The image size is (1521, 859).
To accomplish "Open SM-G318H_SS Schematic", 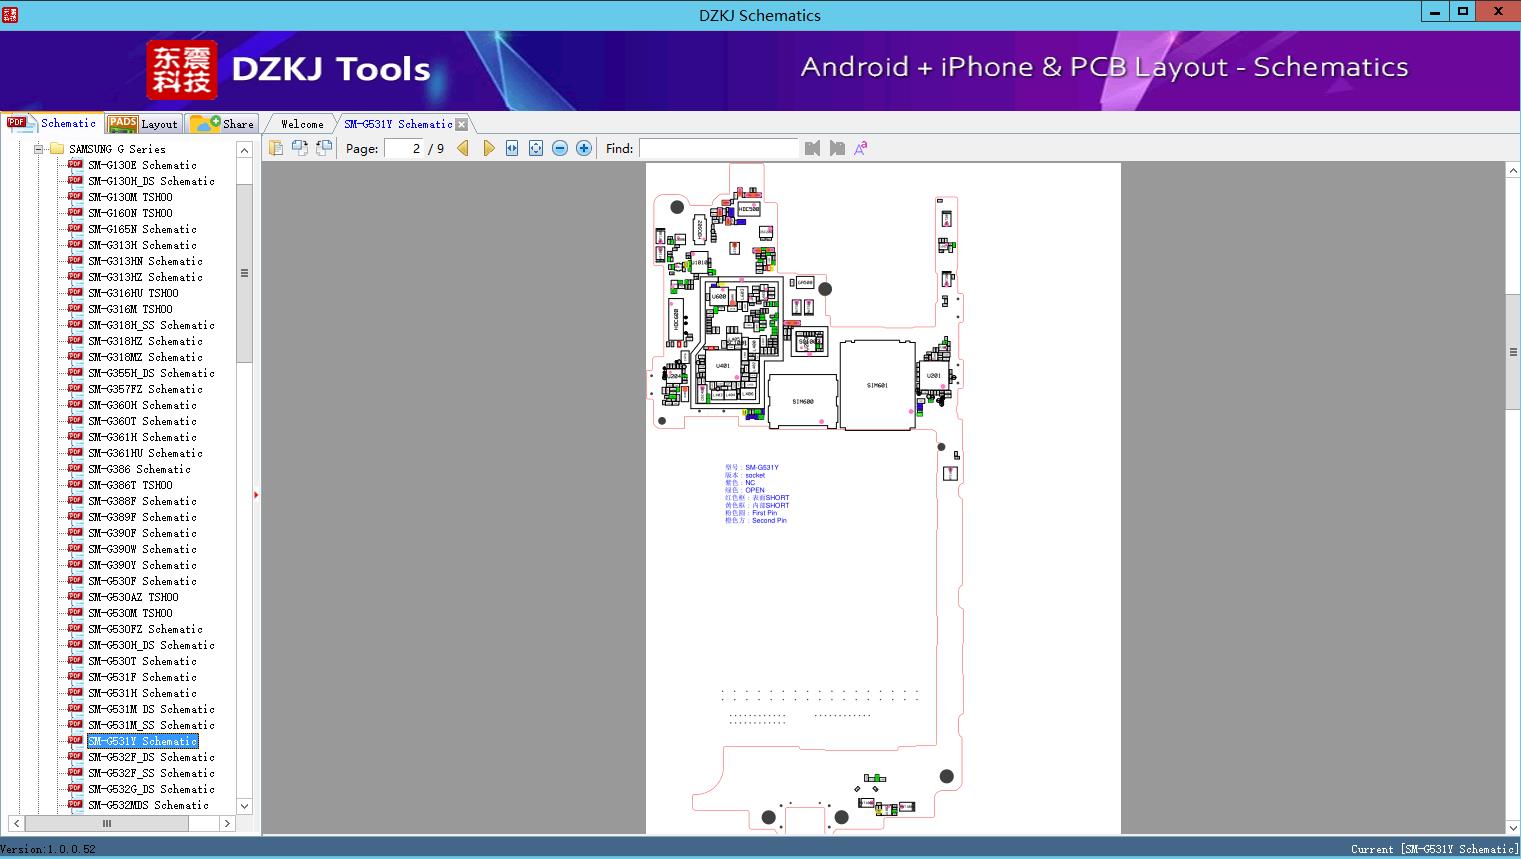I will coord(151,325).
